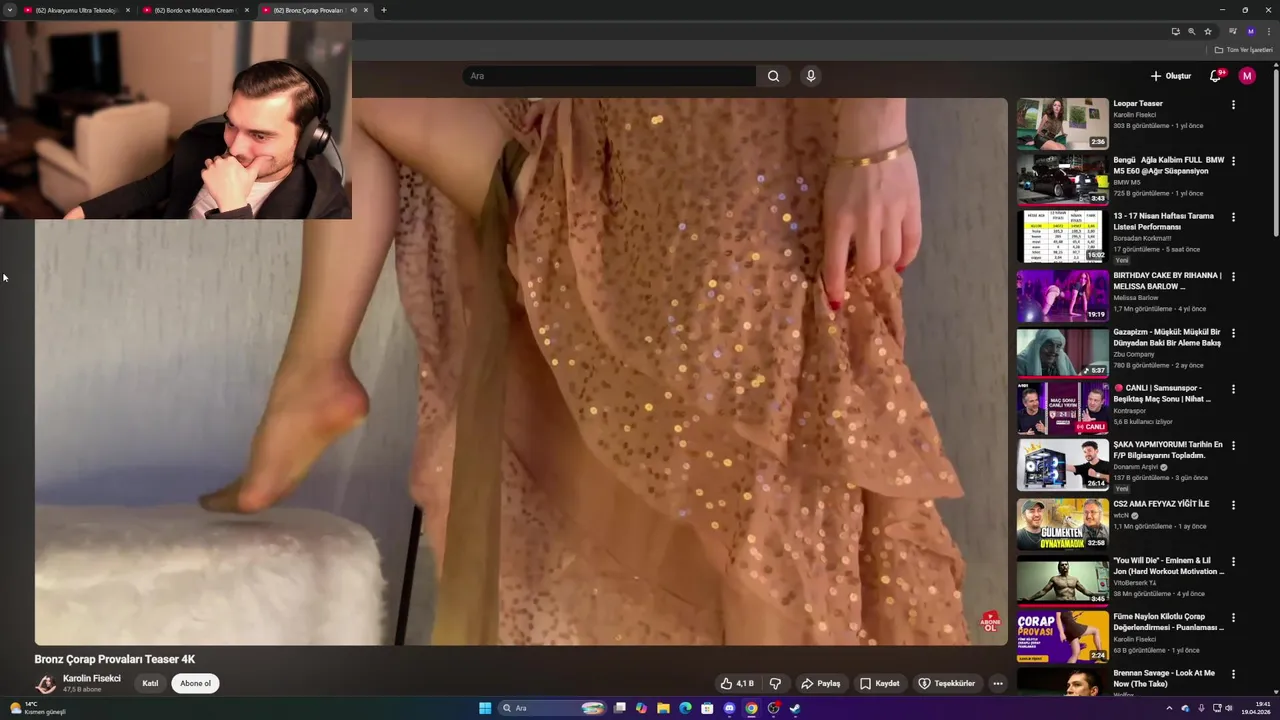Screen dimensions: 1280x720
Task: Save video with Kaydet button
Action: [880, 684]
